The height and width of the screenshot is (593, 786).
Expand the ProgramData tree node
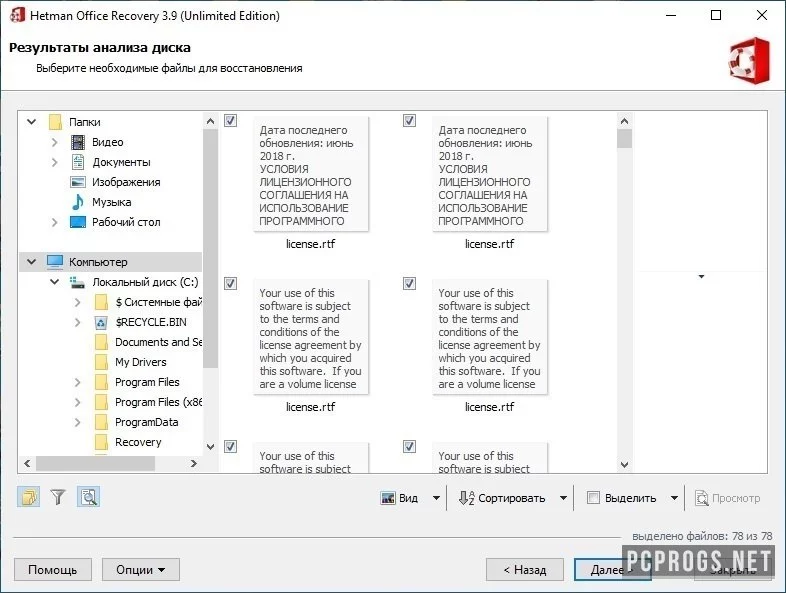(x=77, y=423)
